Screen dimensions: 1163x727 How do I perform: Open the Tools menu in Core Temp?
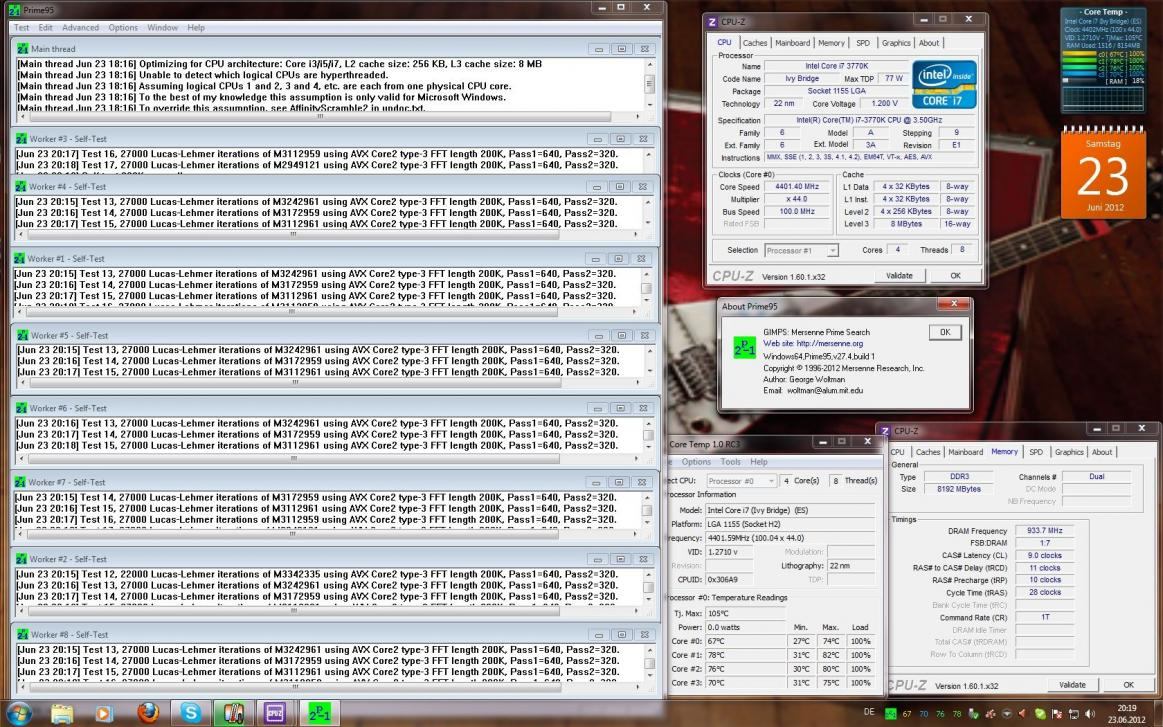pyautogui.click(x=731, y=461)
